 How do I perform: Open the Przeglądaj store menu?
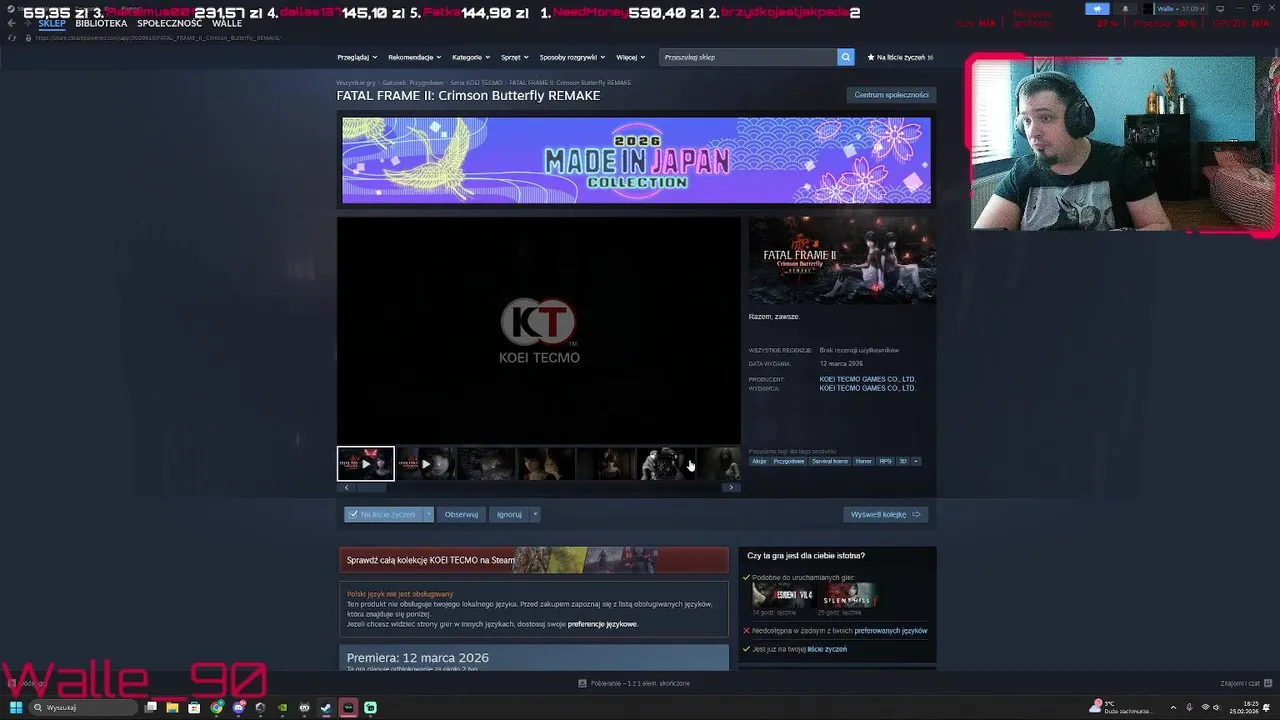(x=356, y=57)
